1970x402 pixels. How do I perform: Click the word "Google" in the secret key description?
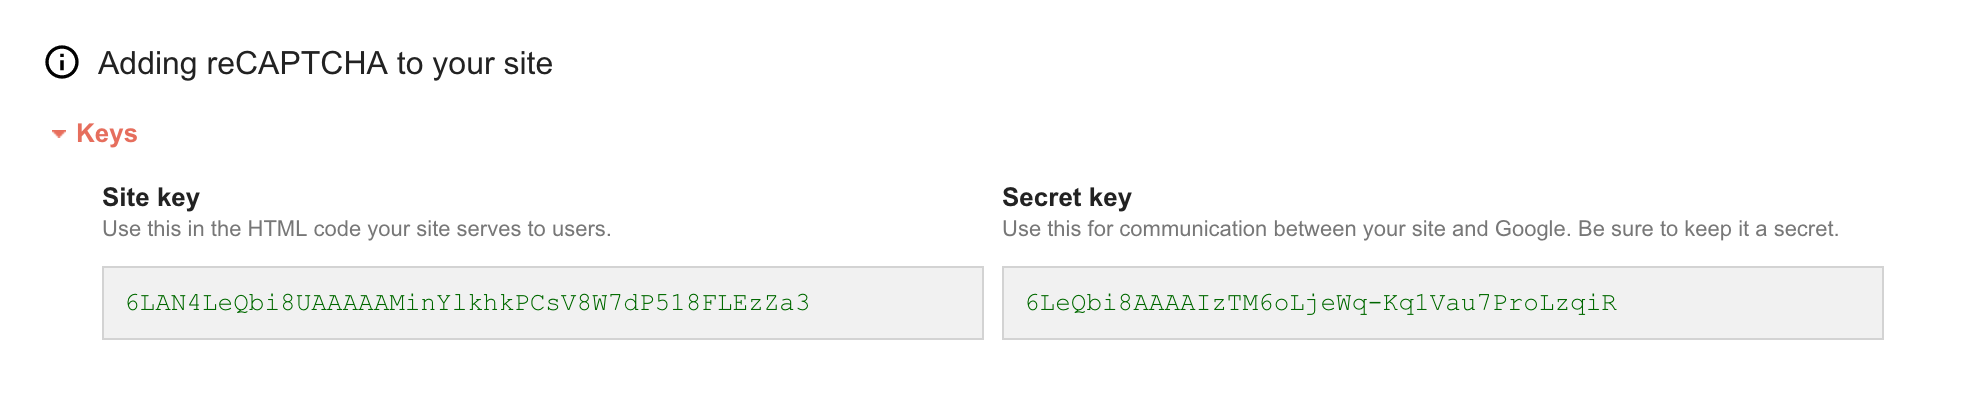point(1531,229)
